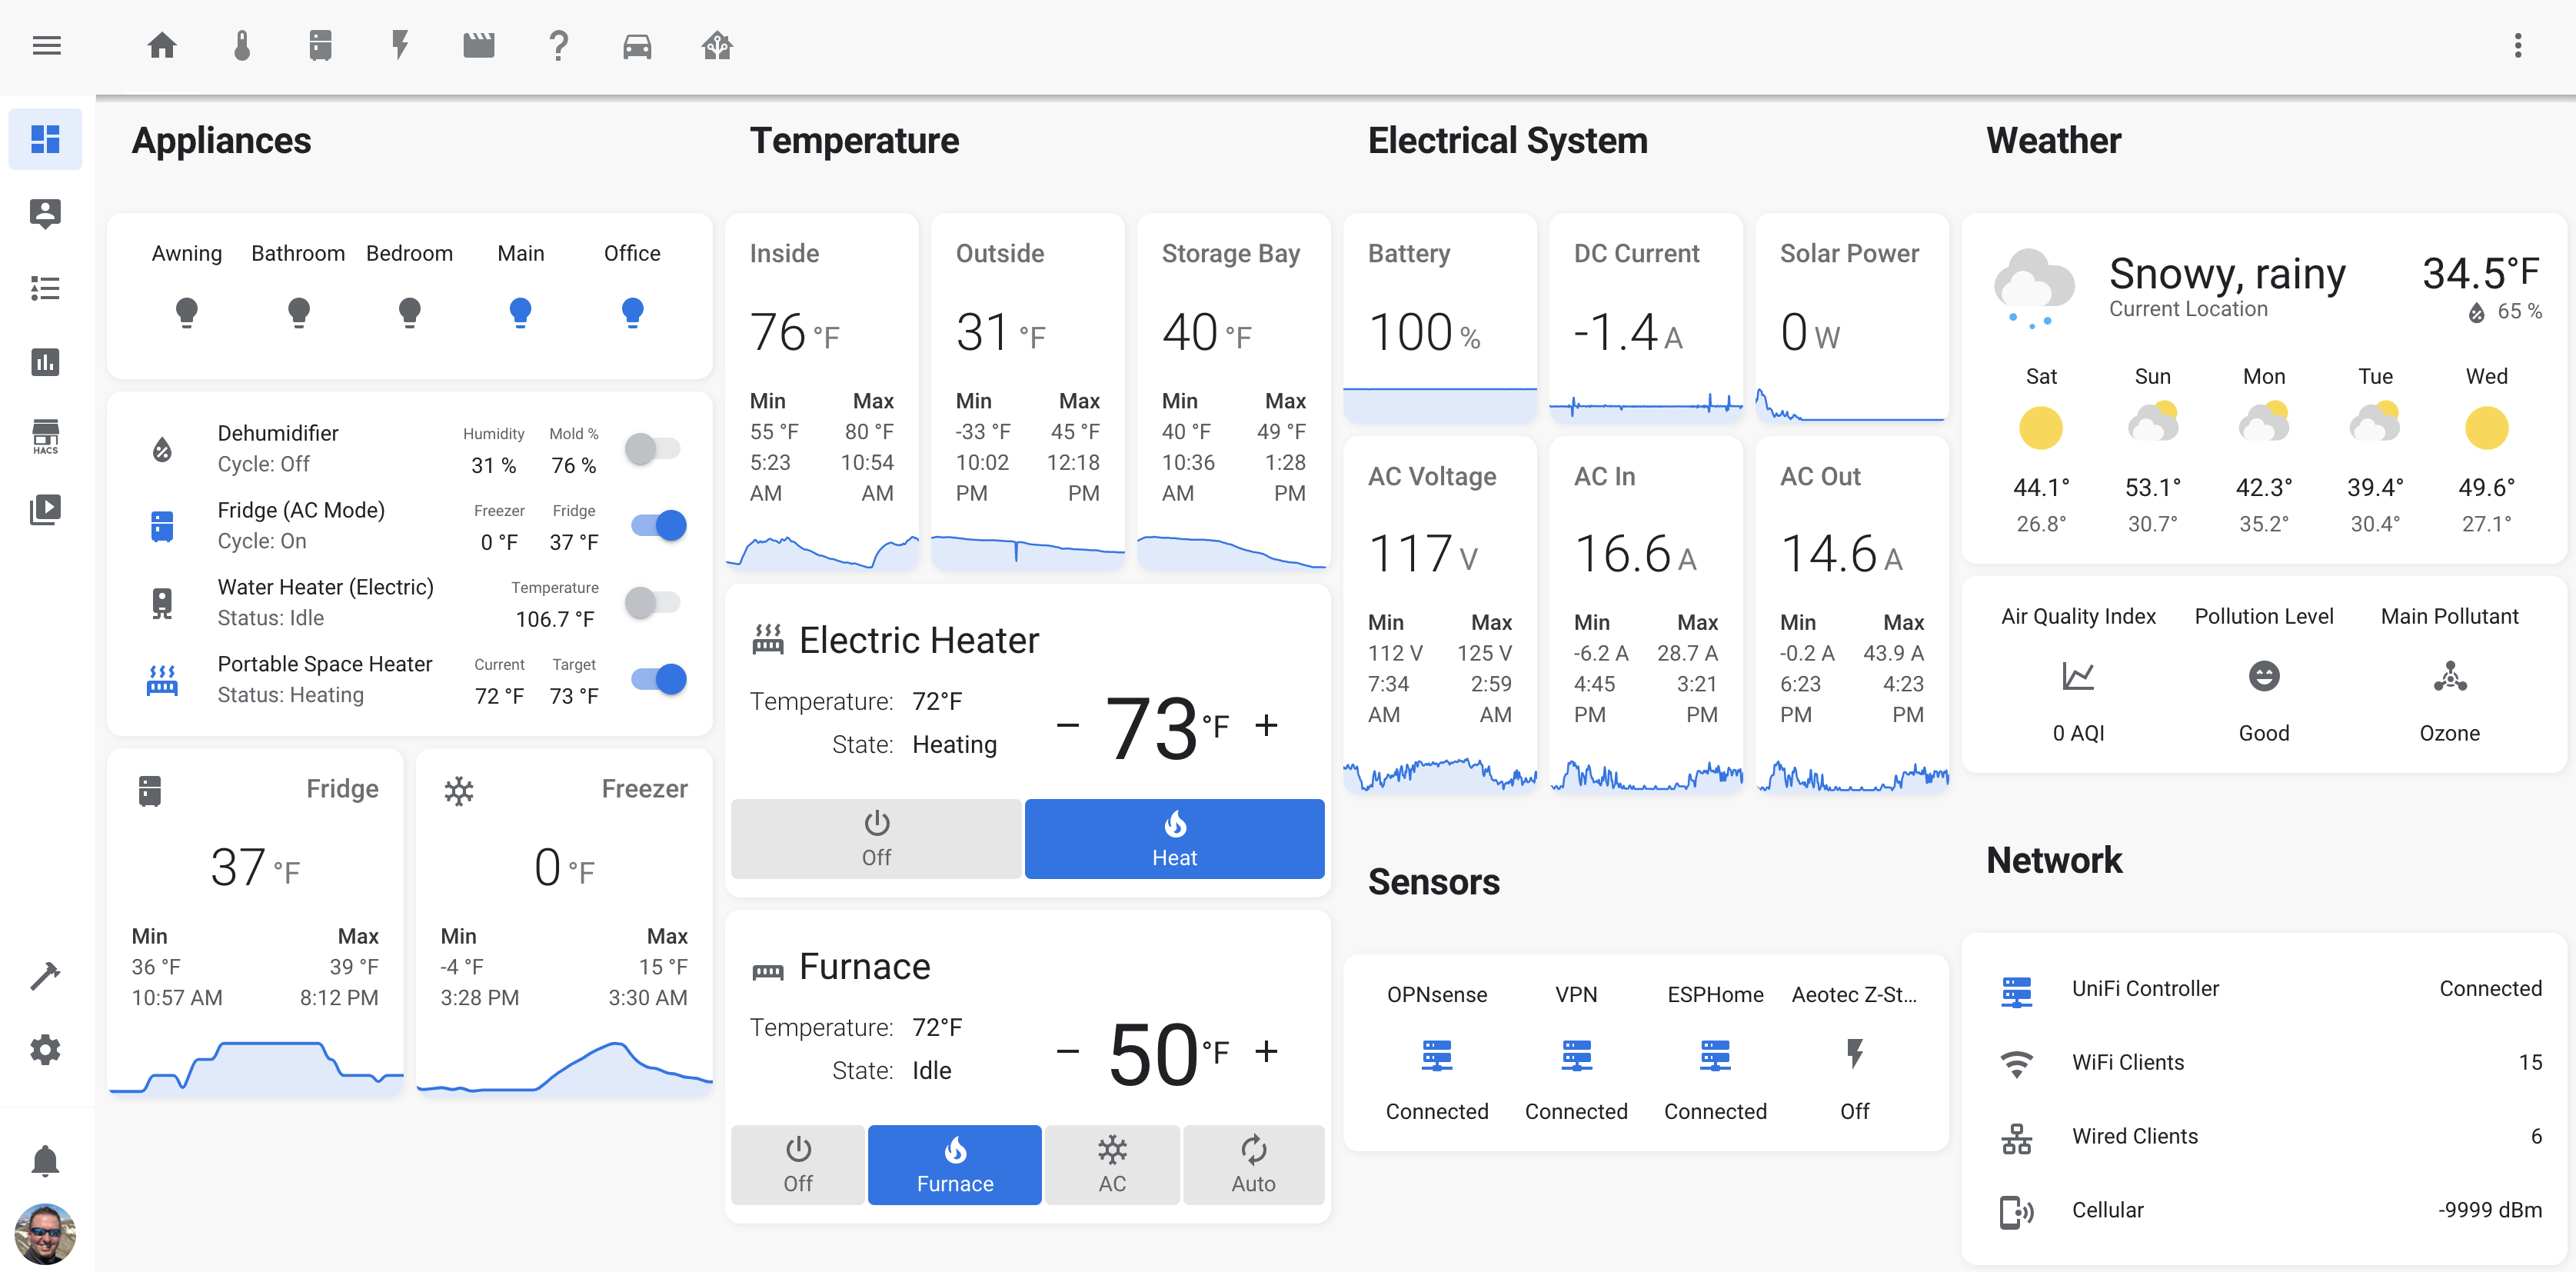Switch to the car dashboard tab

(637, 45)
